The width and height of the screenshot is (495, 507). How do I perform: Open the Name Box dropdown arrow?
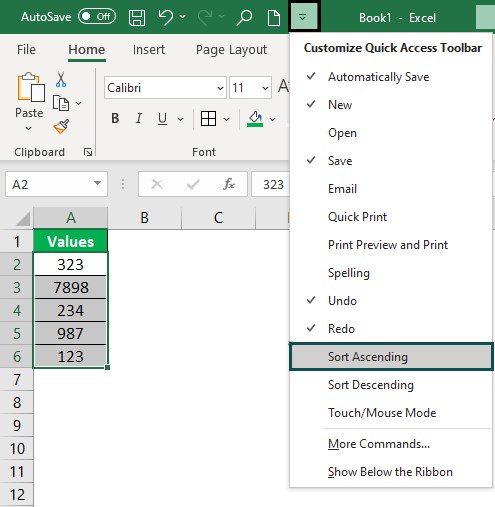tap(97, 183)
